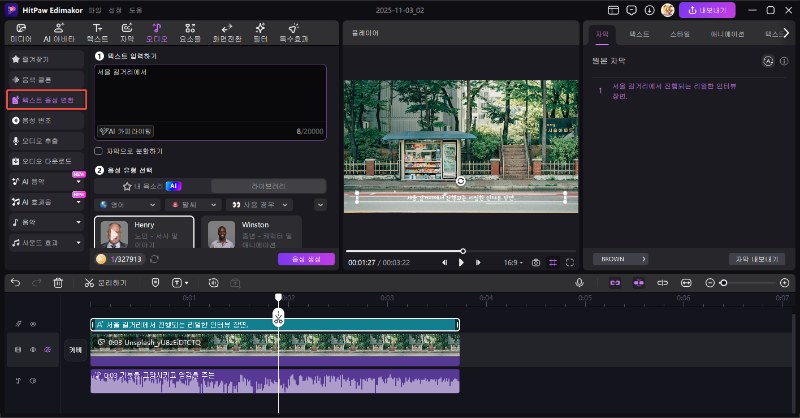Click the translate icon in subtitle panel
Viewport: 800px width, 418px height.
[768, 61]
